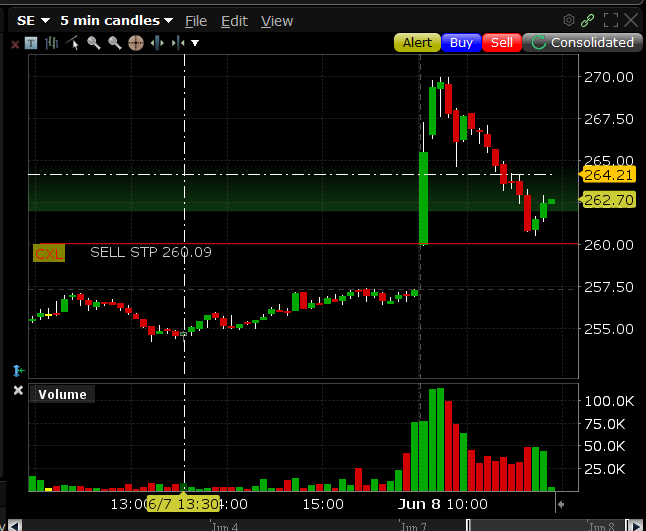Viewport: 646px width, 531px height.
Task: Click the blue price axis marker icon
Action: 18,371
